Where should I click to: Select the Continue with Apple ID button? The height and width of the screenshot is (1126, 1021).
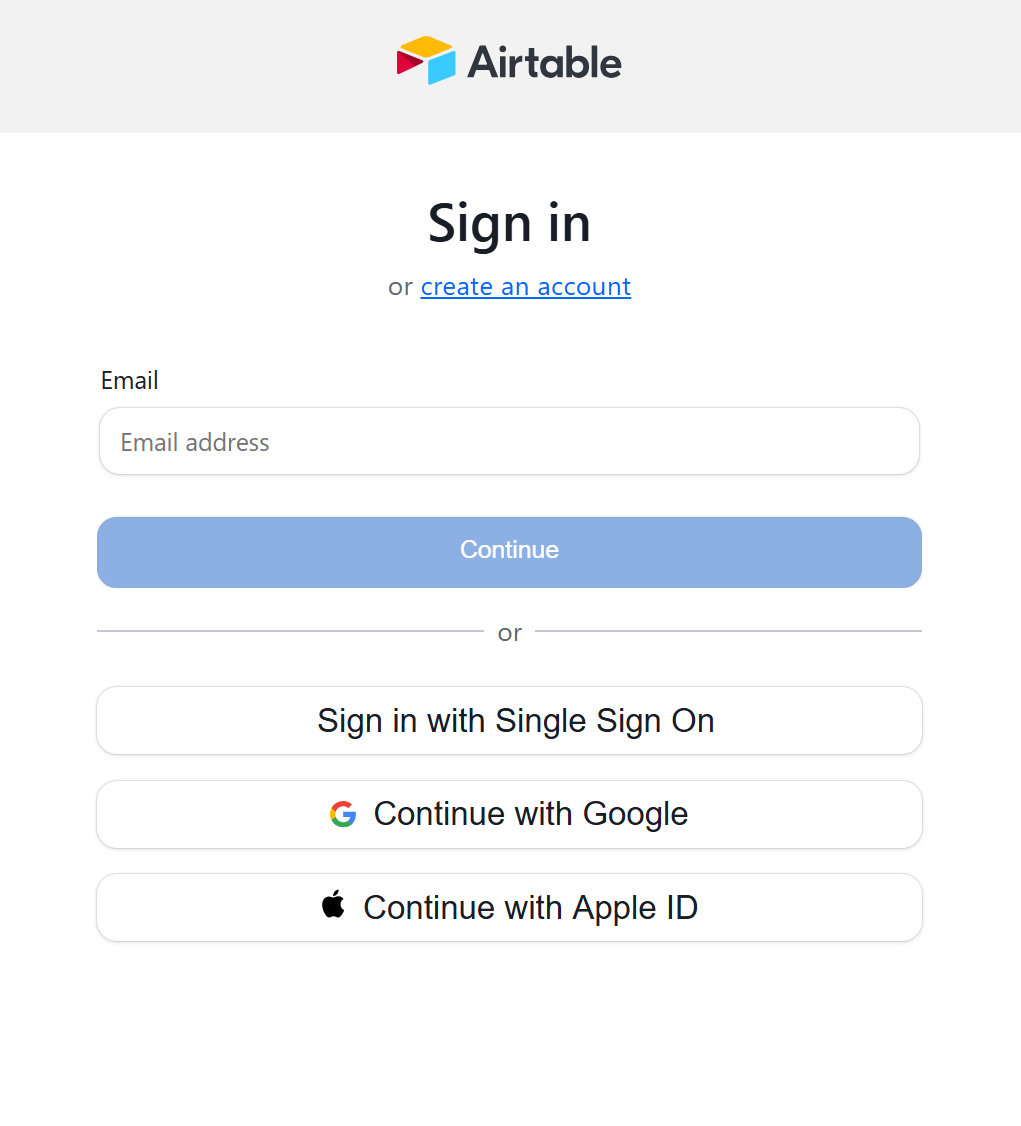pyautogui.click(x=509, y=907)
